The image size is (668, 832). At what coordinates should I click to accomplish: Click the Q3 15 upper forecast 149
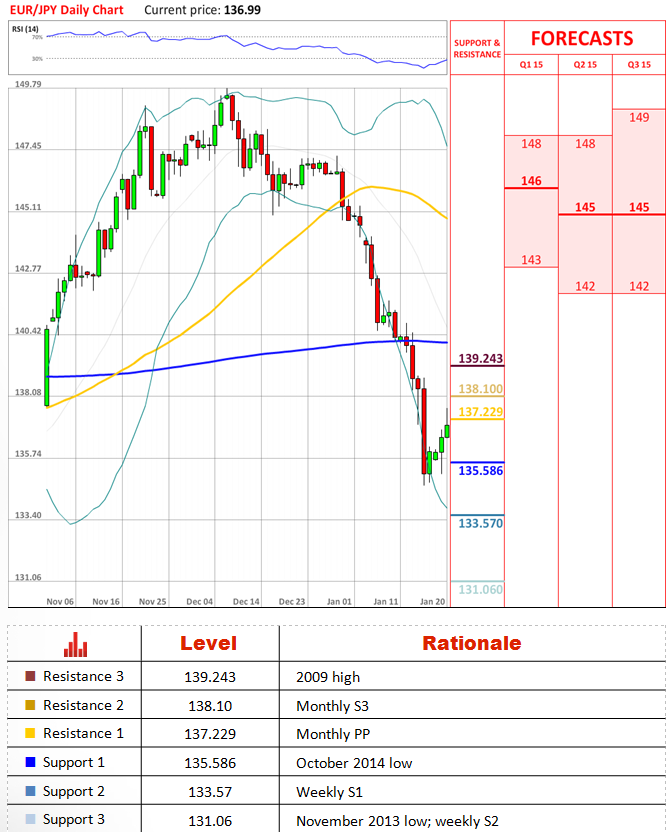[639, 117]
